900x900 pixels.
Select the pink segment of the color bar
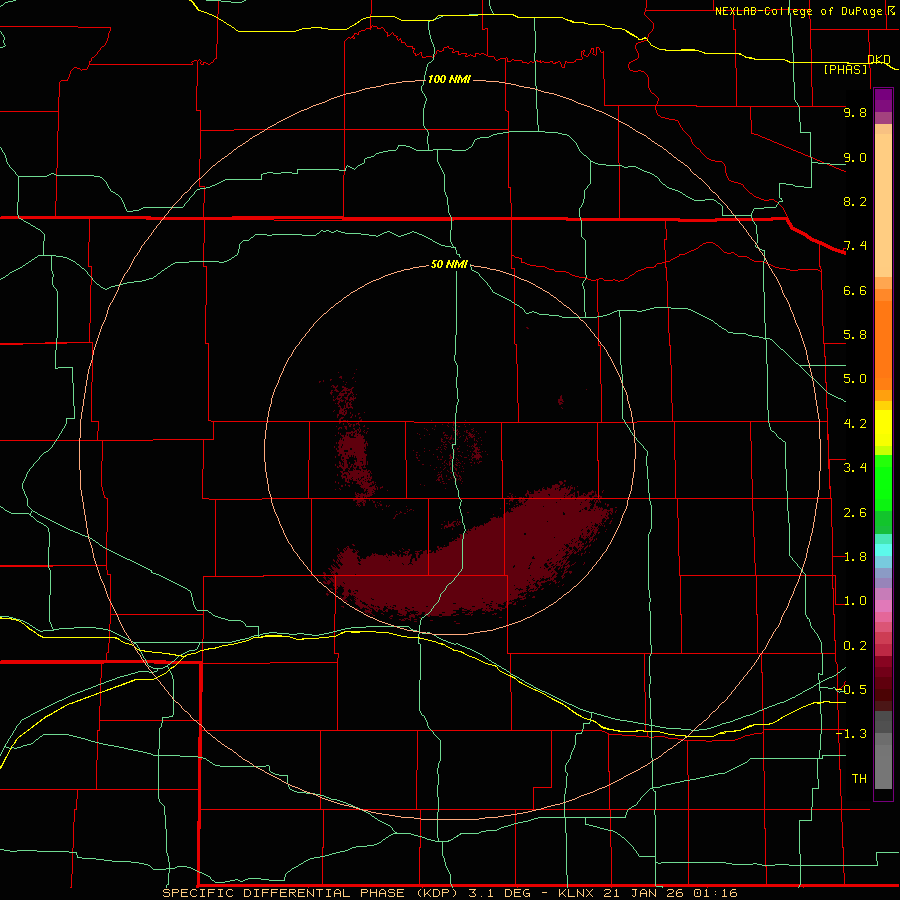(x=883, y=606)
